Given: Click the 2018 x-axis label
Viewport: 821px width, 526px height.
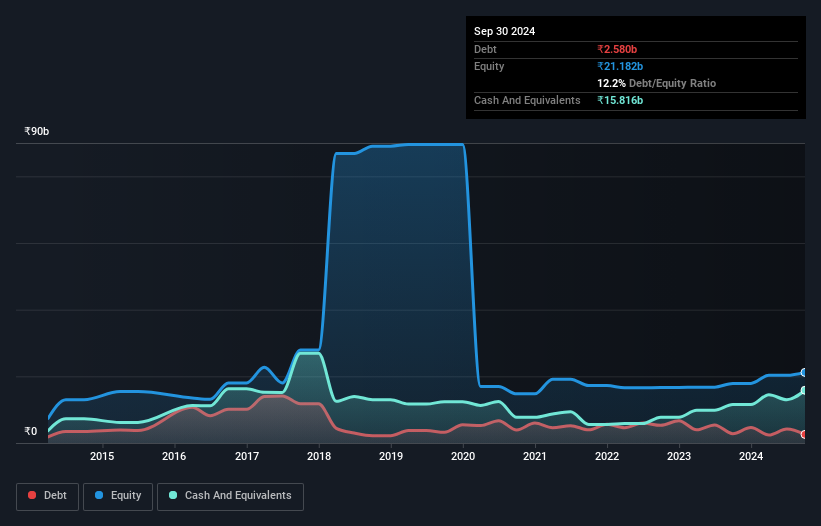Looking at the screenshot, I should coord(319,456).
